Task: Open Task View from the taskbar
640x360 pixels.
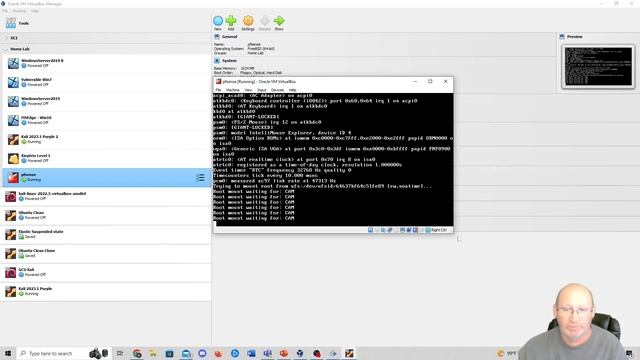Action: tap(120, 353)
